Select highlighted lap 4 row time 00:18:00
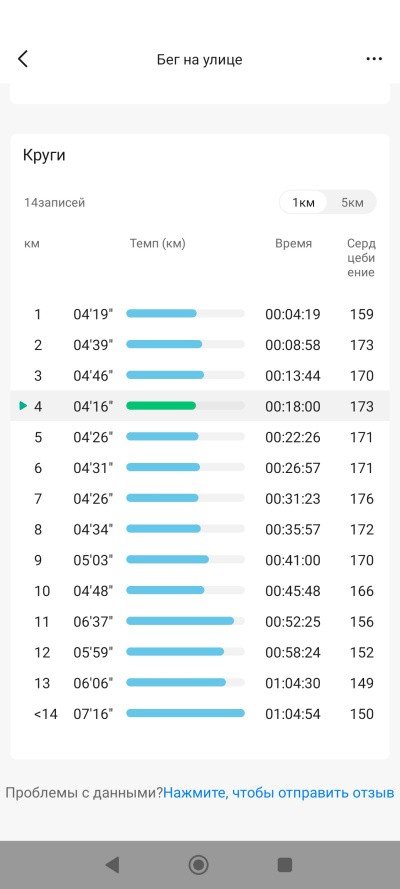 292,407
